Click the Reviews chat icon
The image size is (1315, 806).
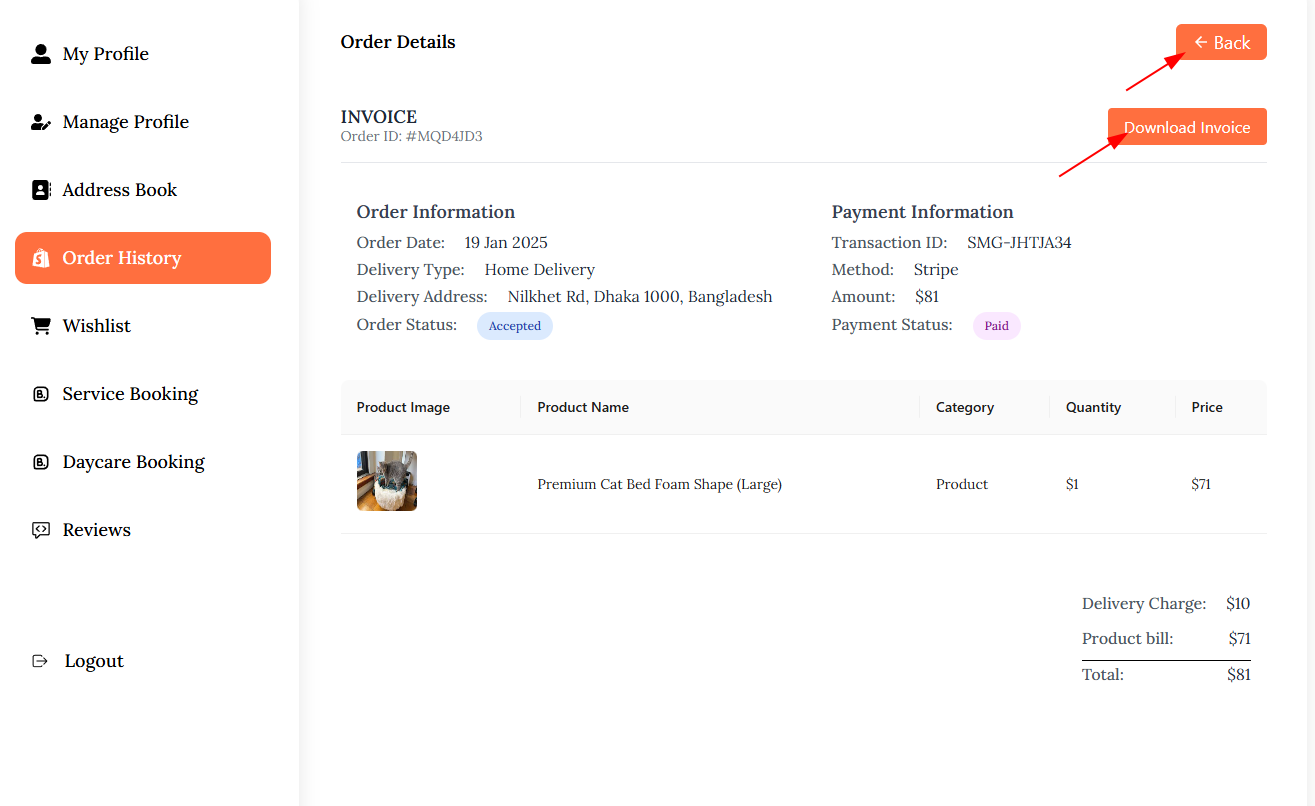click(41, 530)
